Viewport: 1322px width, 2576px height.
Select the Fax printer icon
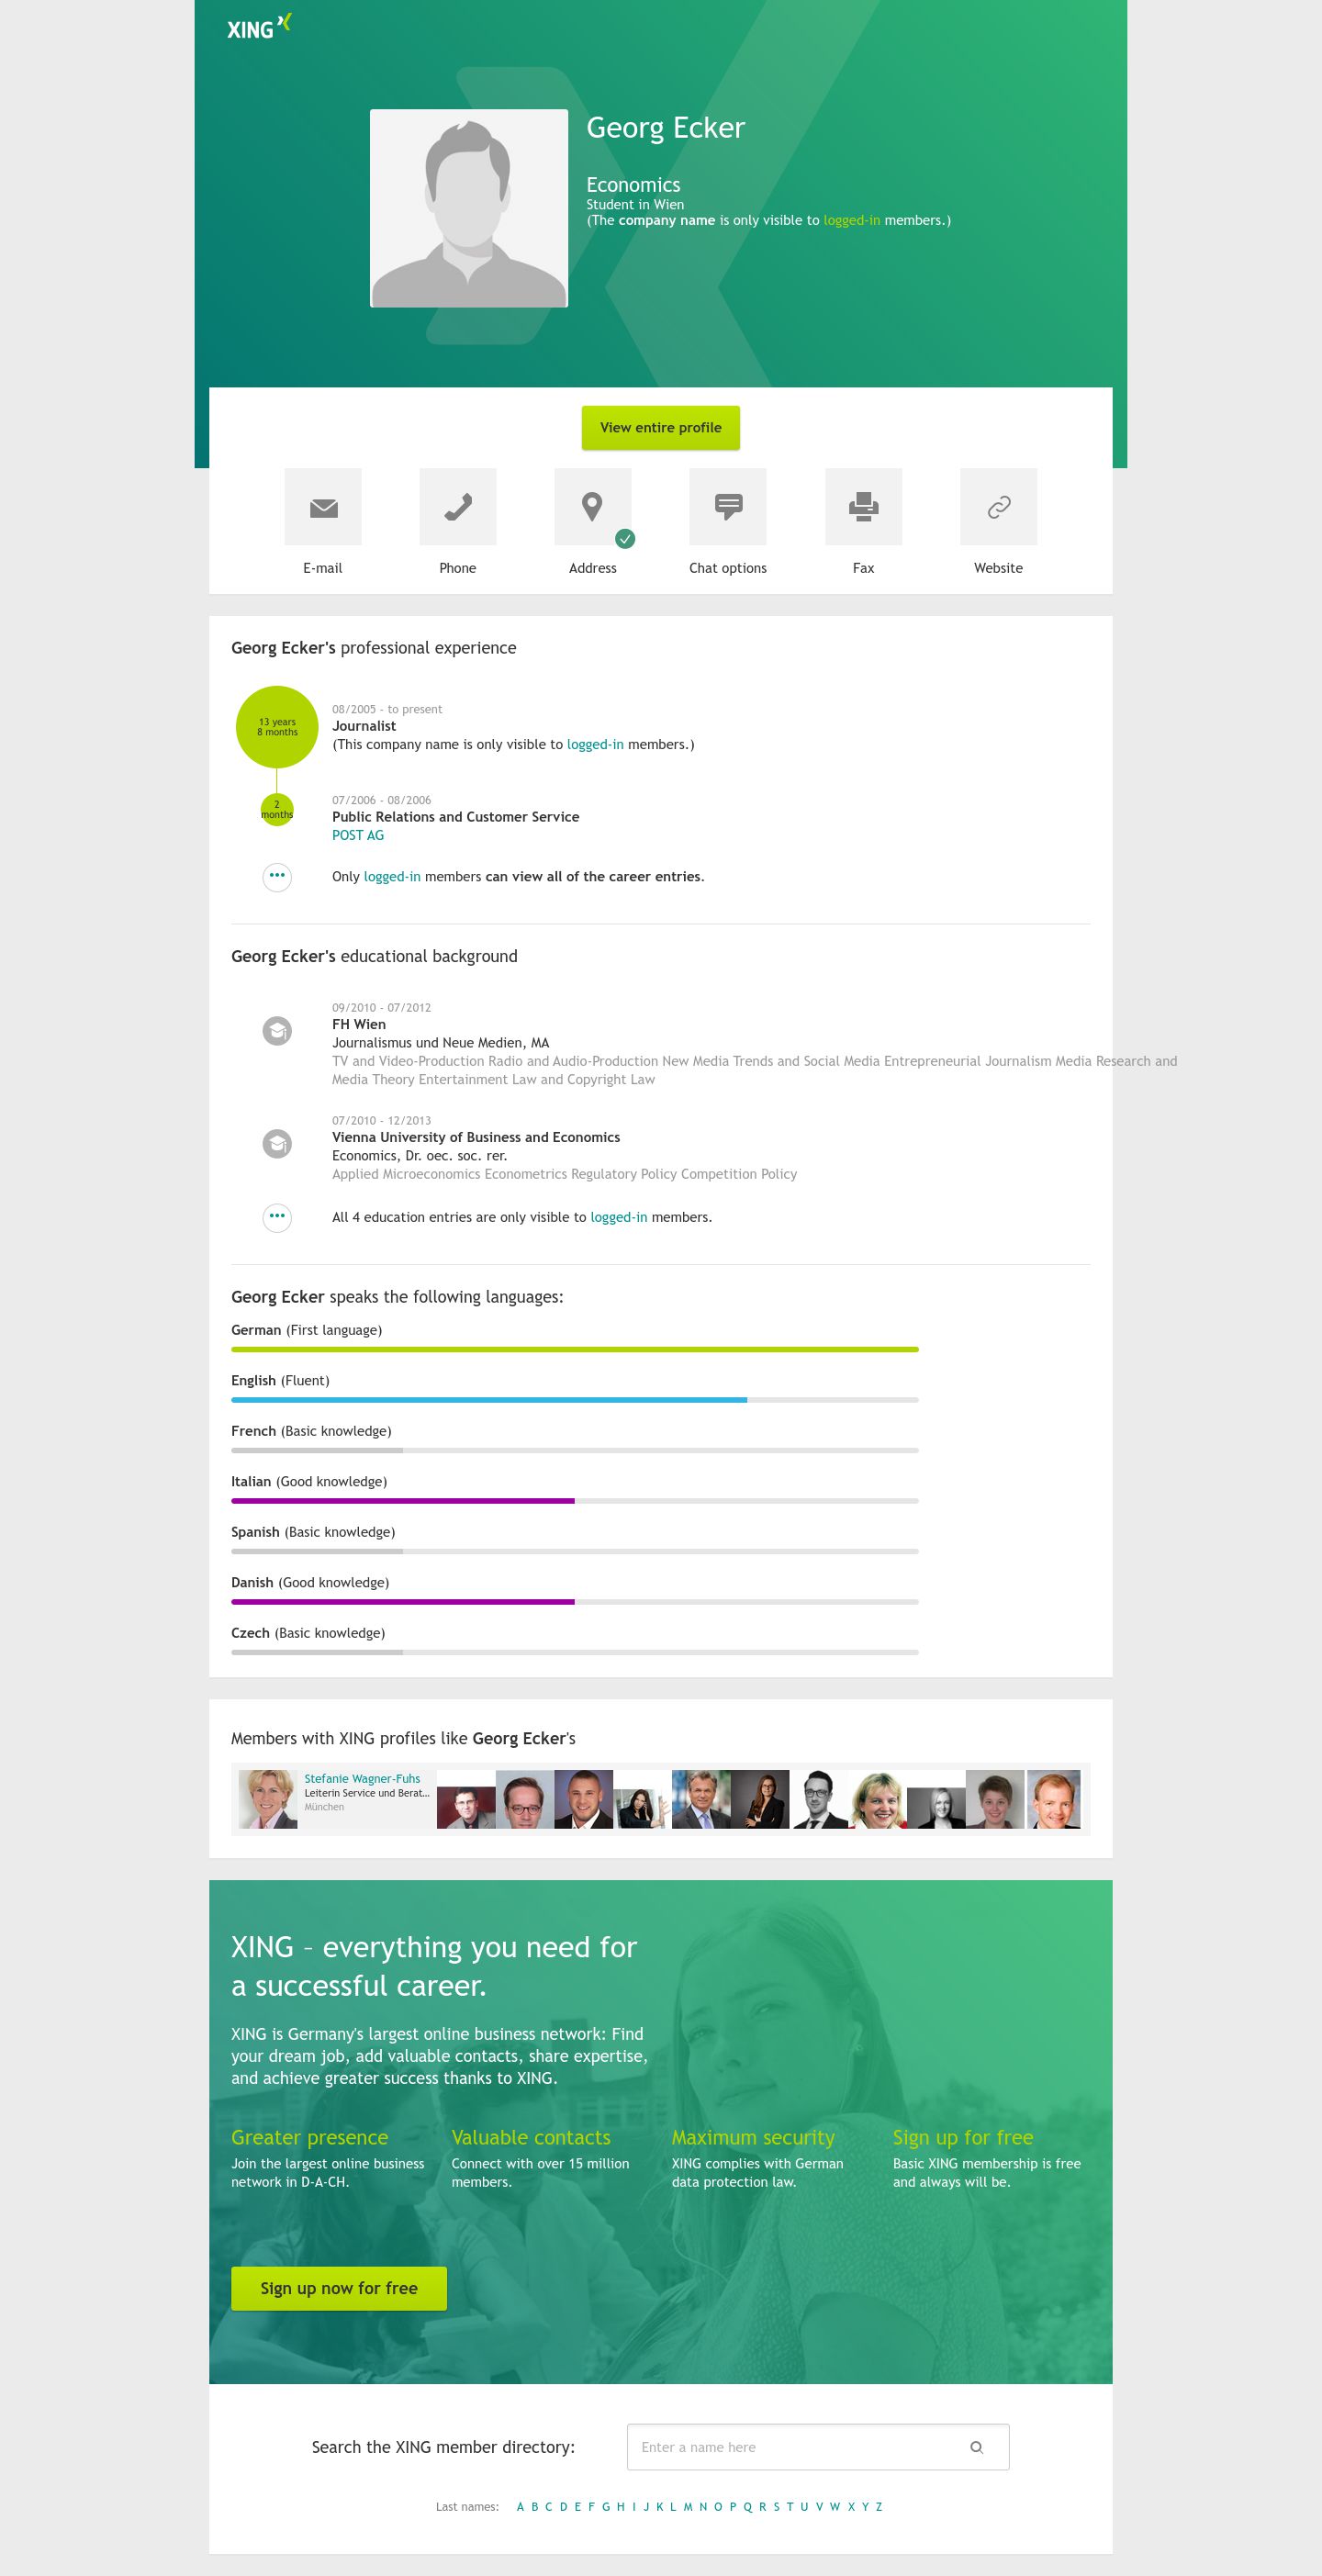864,507
